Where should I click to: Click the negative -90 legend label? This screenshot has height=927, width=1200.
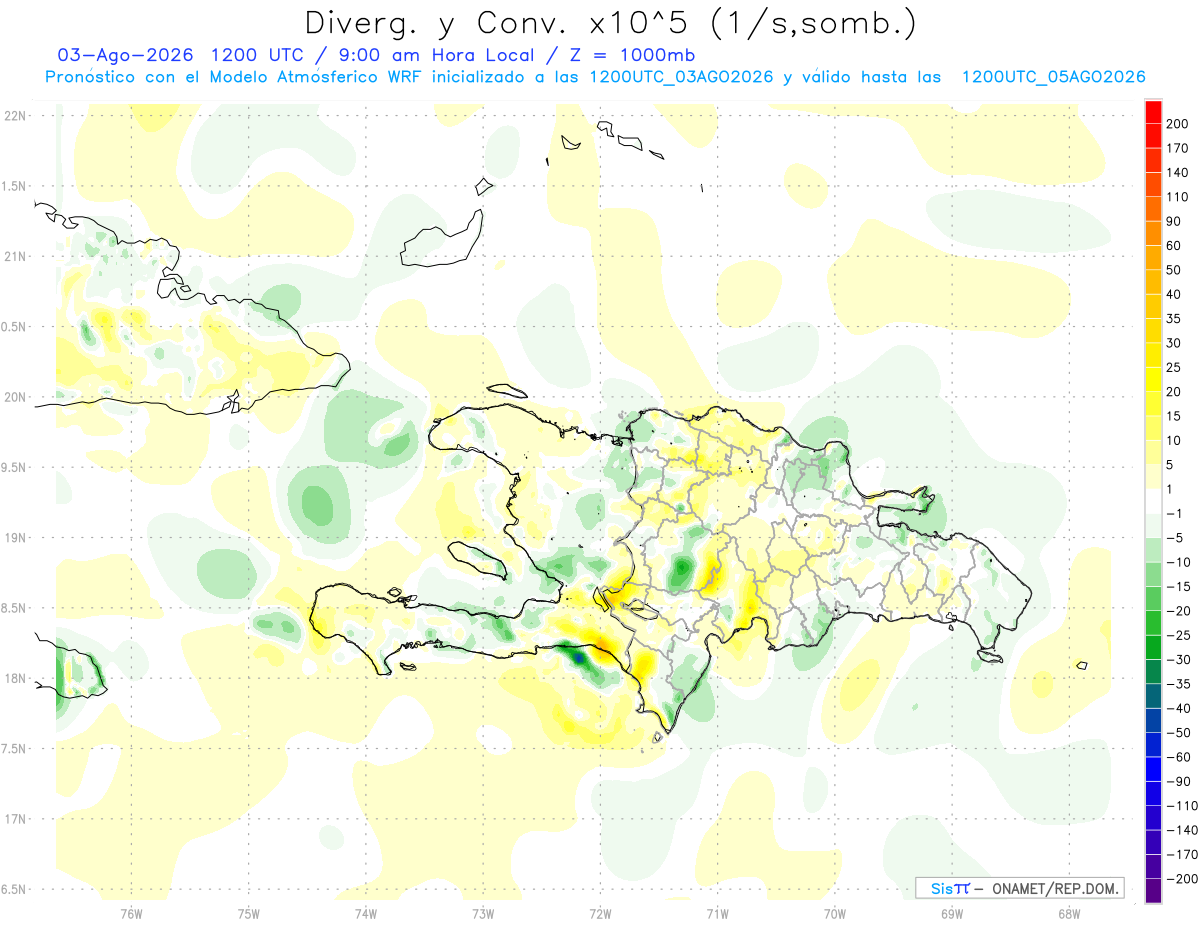(1177, 781)
